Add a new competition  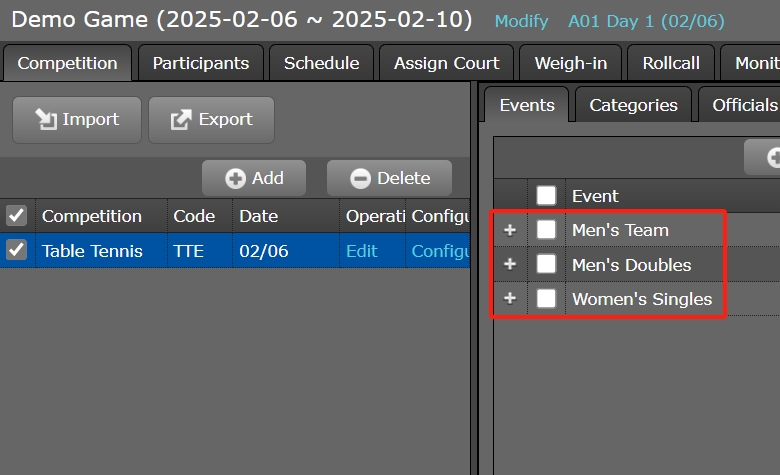(254, 178)
